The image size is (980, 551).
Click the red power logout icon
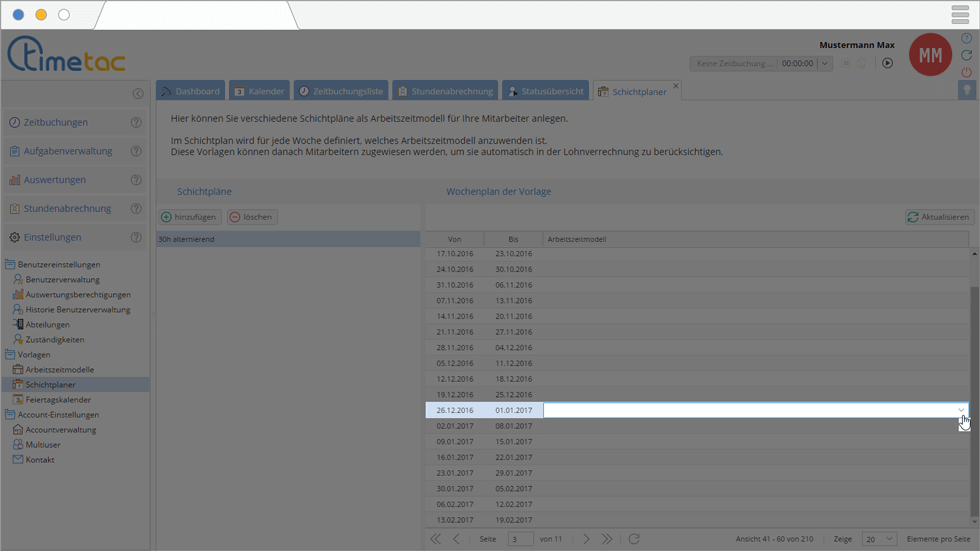tap(966, 72)
